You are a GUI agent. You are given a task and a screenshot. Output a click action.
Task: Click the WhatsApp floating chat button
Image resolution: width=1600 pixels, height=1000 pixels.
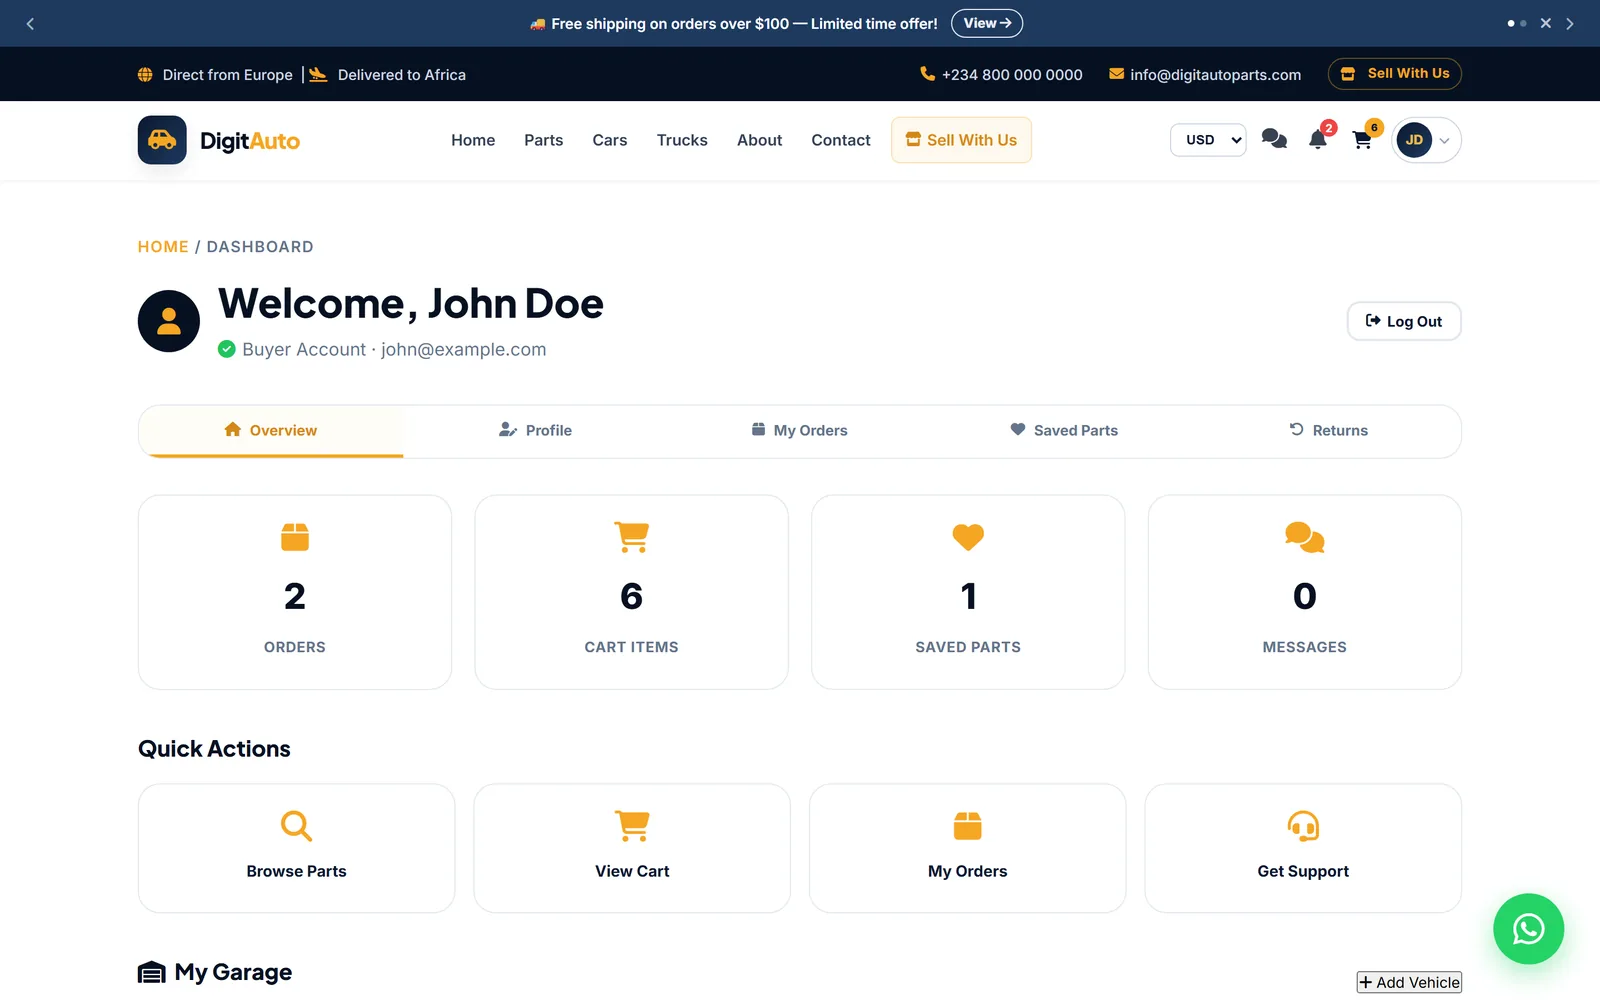tap(1528, 929)
